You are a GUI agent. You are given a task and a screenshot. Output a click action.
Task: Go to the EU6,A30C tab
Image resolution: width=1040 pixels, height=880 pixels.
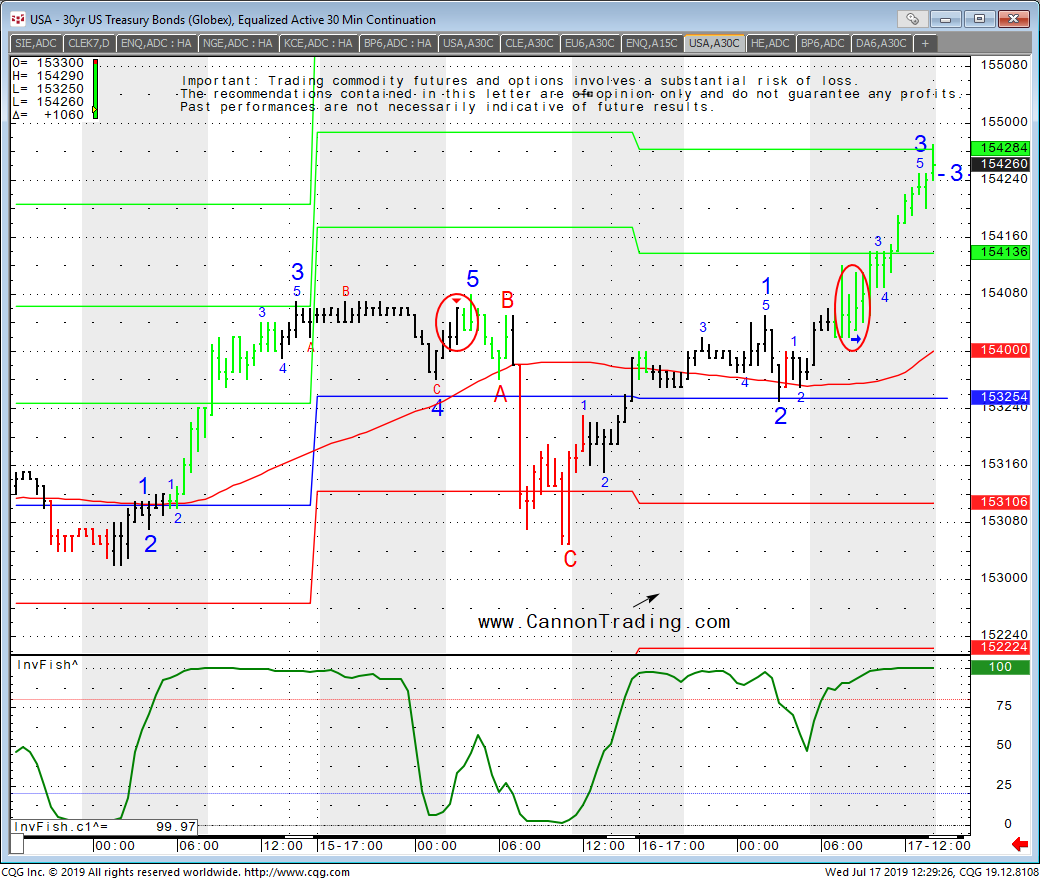click(x=589, y=43)
